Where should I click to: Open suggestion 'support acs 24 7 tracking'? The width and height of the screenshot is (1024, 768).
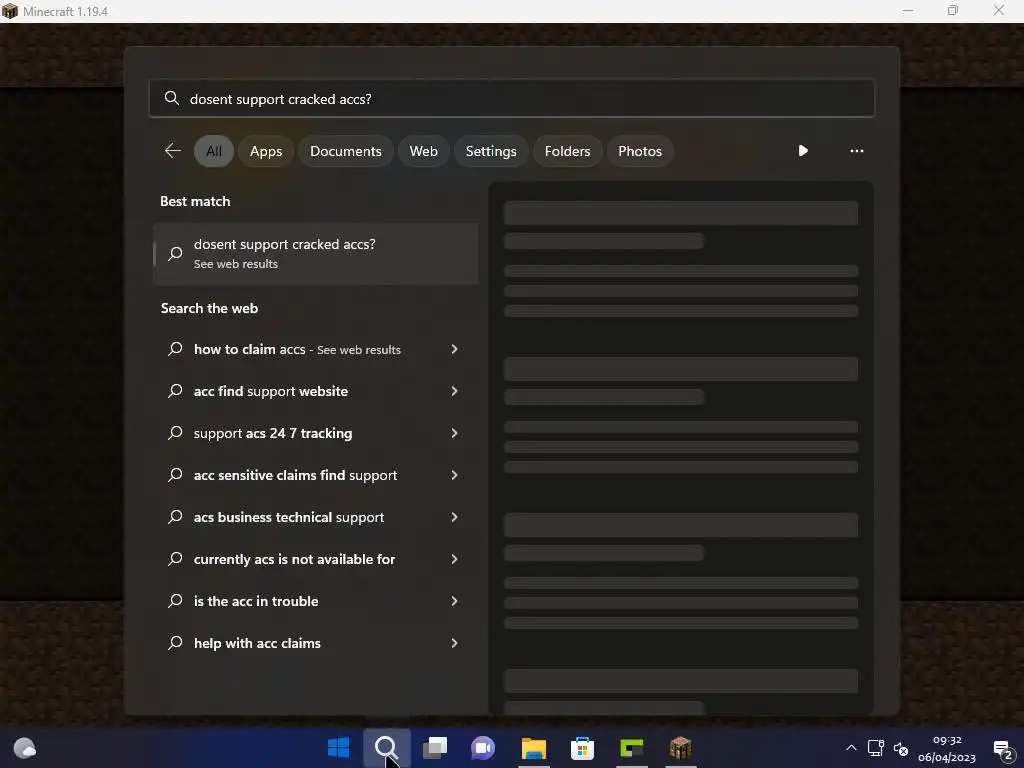(316, 433)
